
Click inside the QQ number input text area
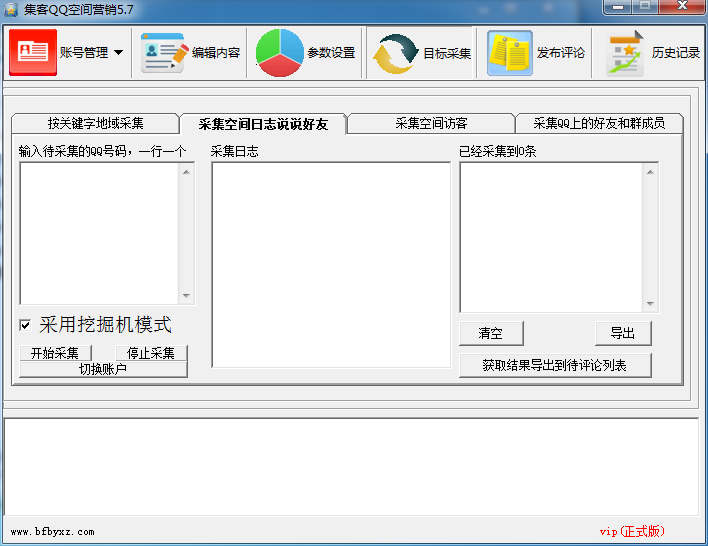99,232
